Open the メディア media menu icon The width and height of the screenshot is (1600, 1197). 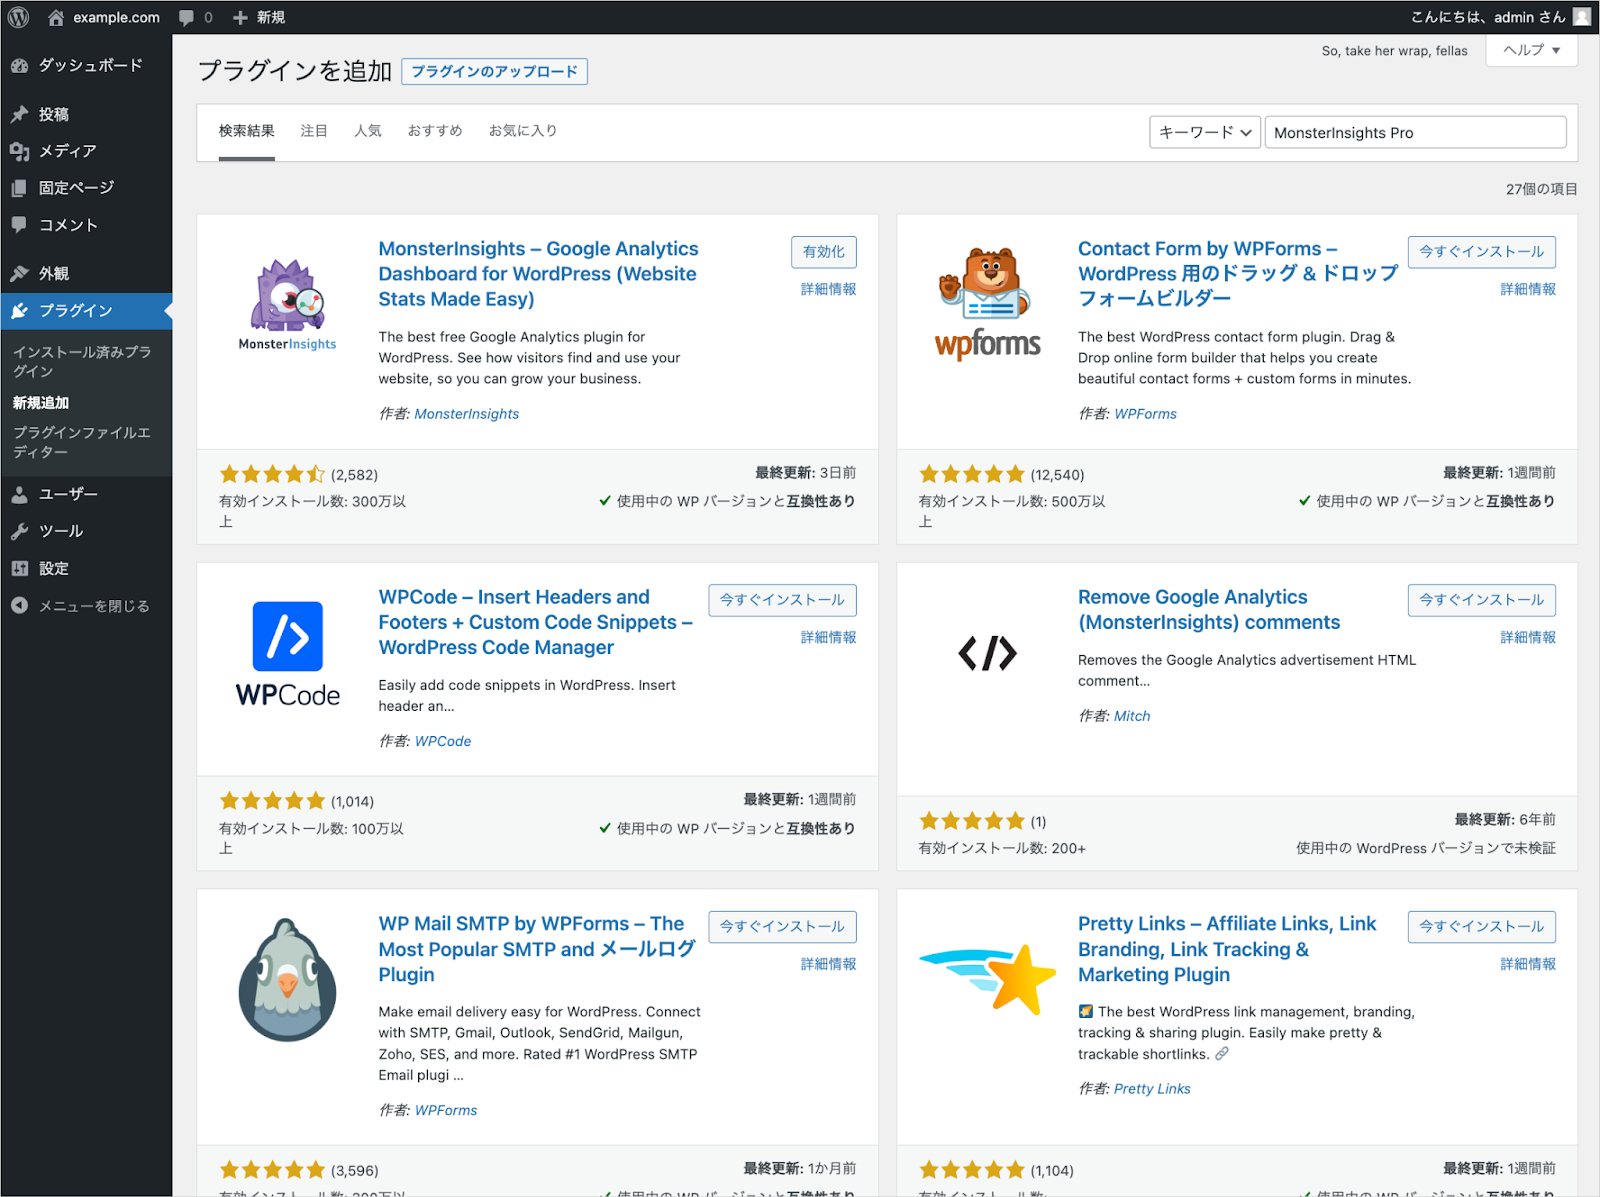[19, 151]
